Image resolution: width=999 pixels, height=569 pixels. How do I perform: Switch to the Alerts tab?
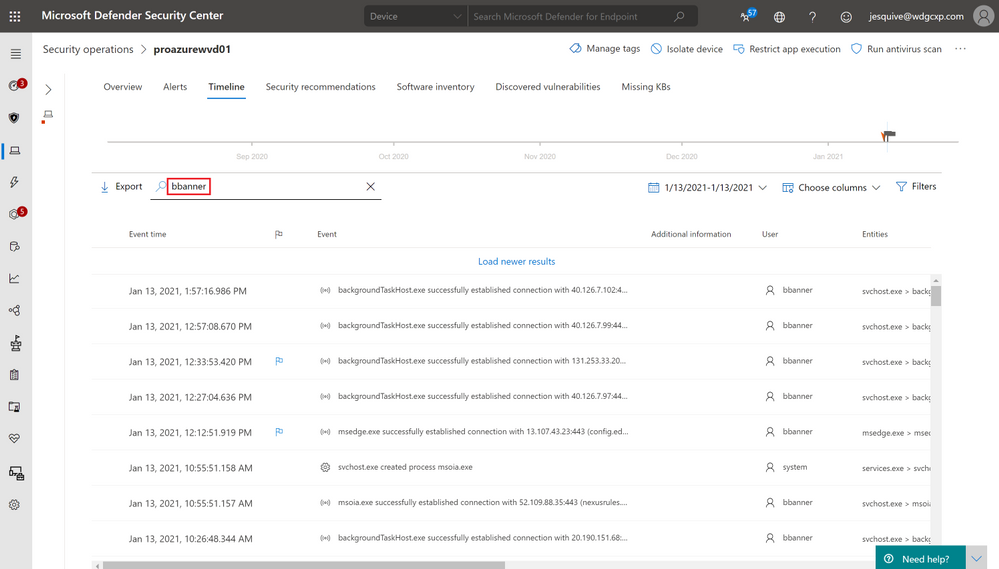pyautogui.click(x=175, y=87)
